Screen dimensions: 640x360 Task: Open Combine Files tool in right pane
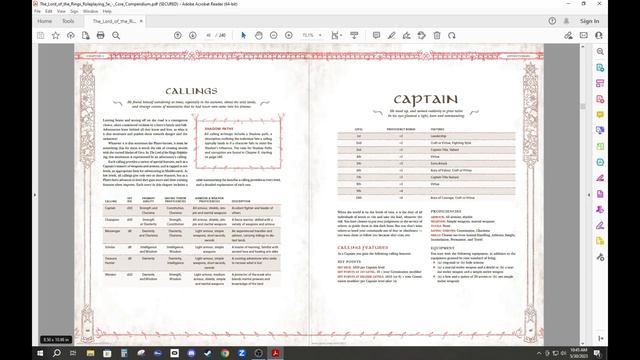click(x=600, y=130)
